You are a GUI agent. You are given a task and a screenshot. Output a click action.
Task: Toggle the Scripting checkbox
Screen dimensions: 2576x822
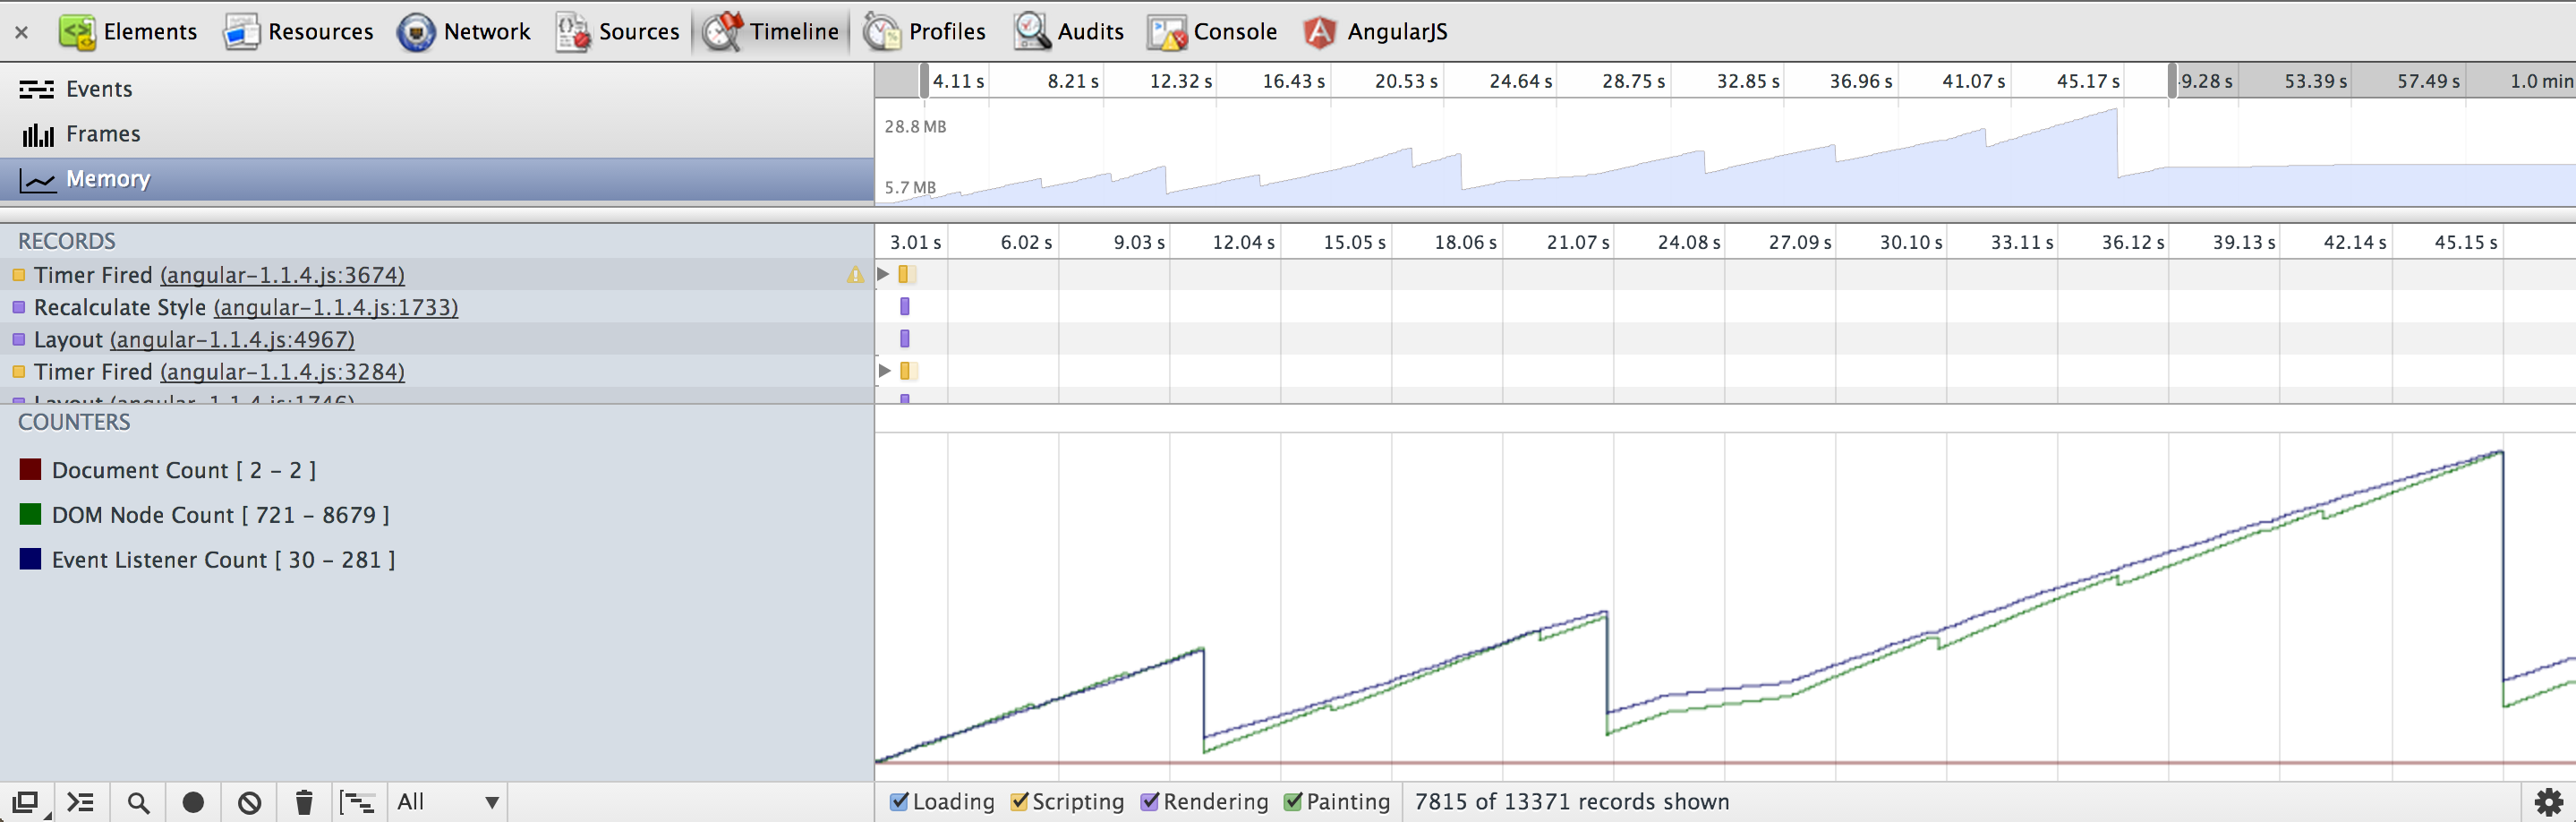point(1019,802)
